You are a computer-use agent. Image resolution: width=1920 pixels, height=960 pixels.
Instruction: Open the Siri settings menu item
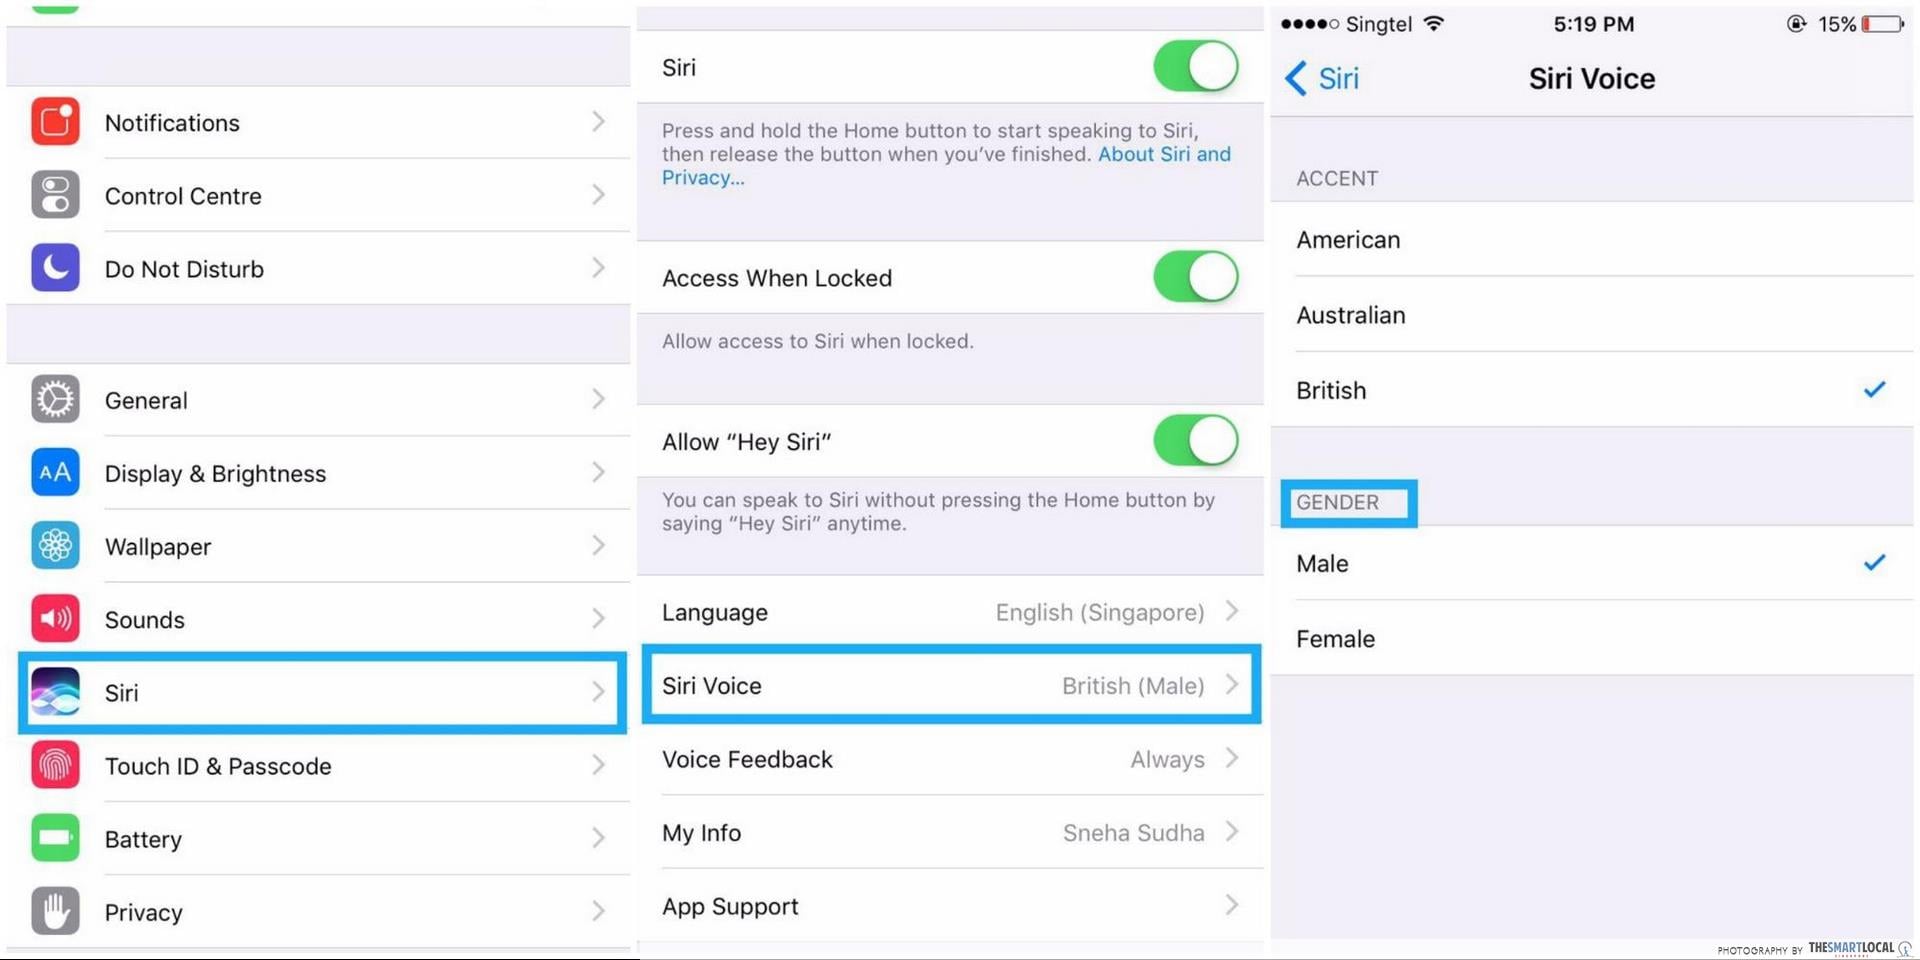[322, 693]
